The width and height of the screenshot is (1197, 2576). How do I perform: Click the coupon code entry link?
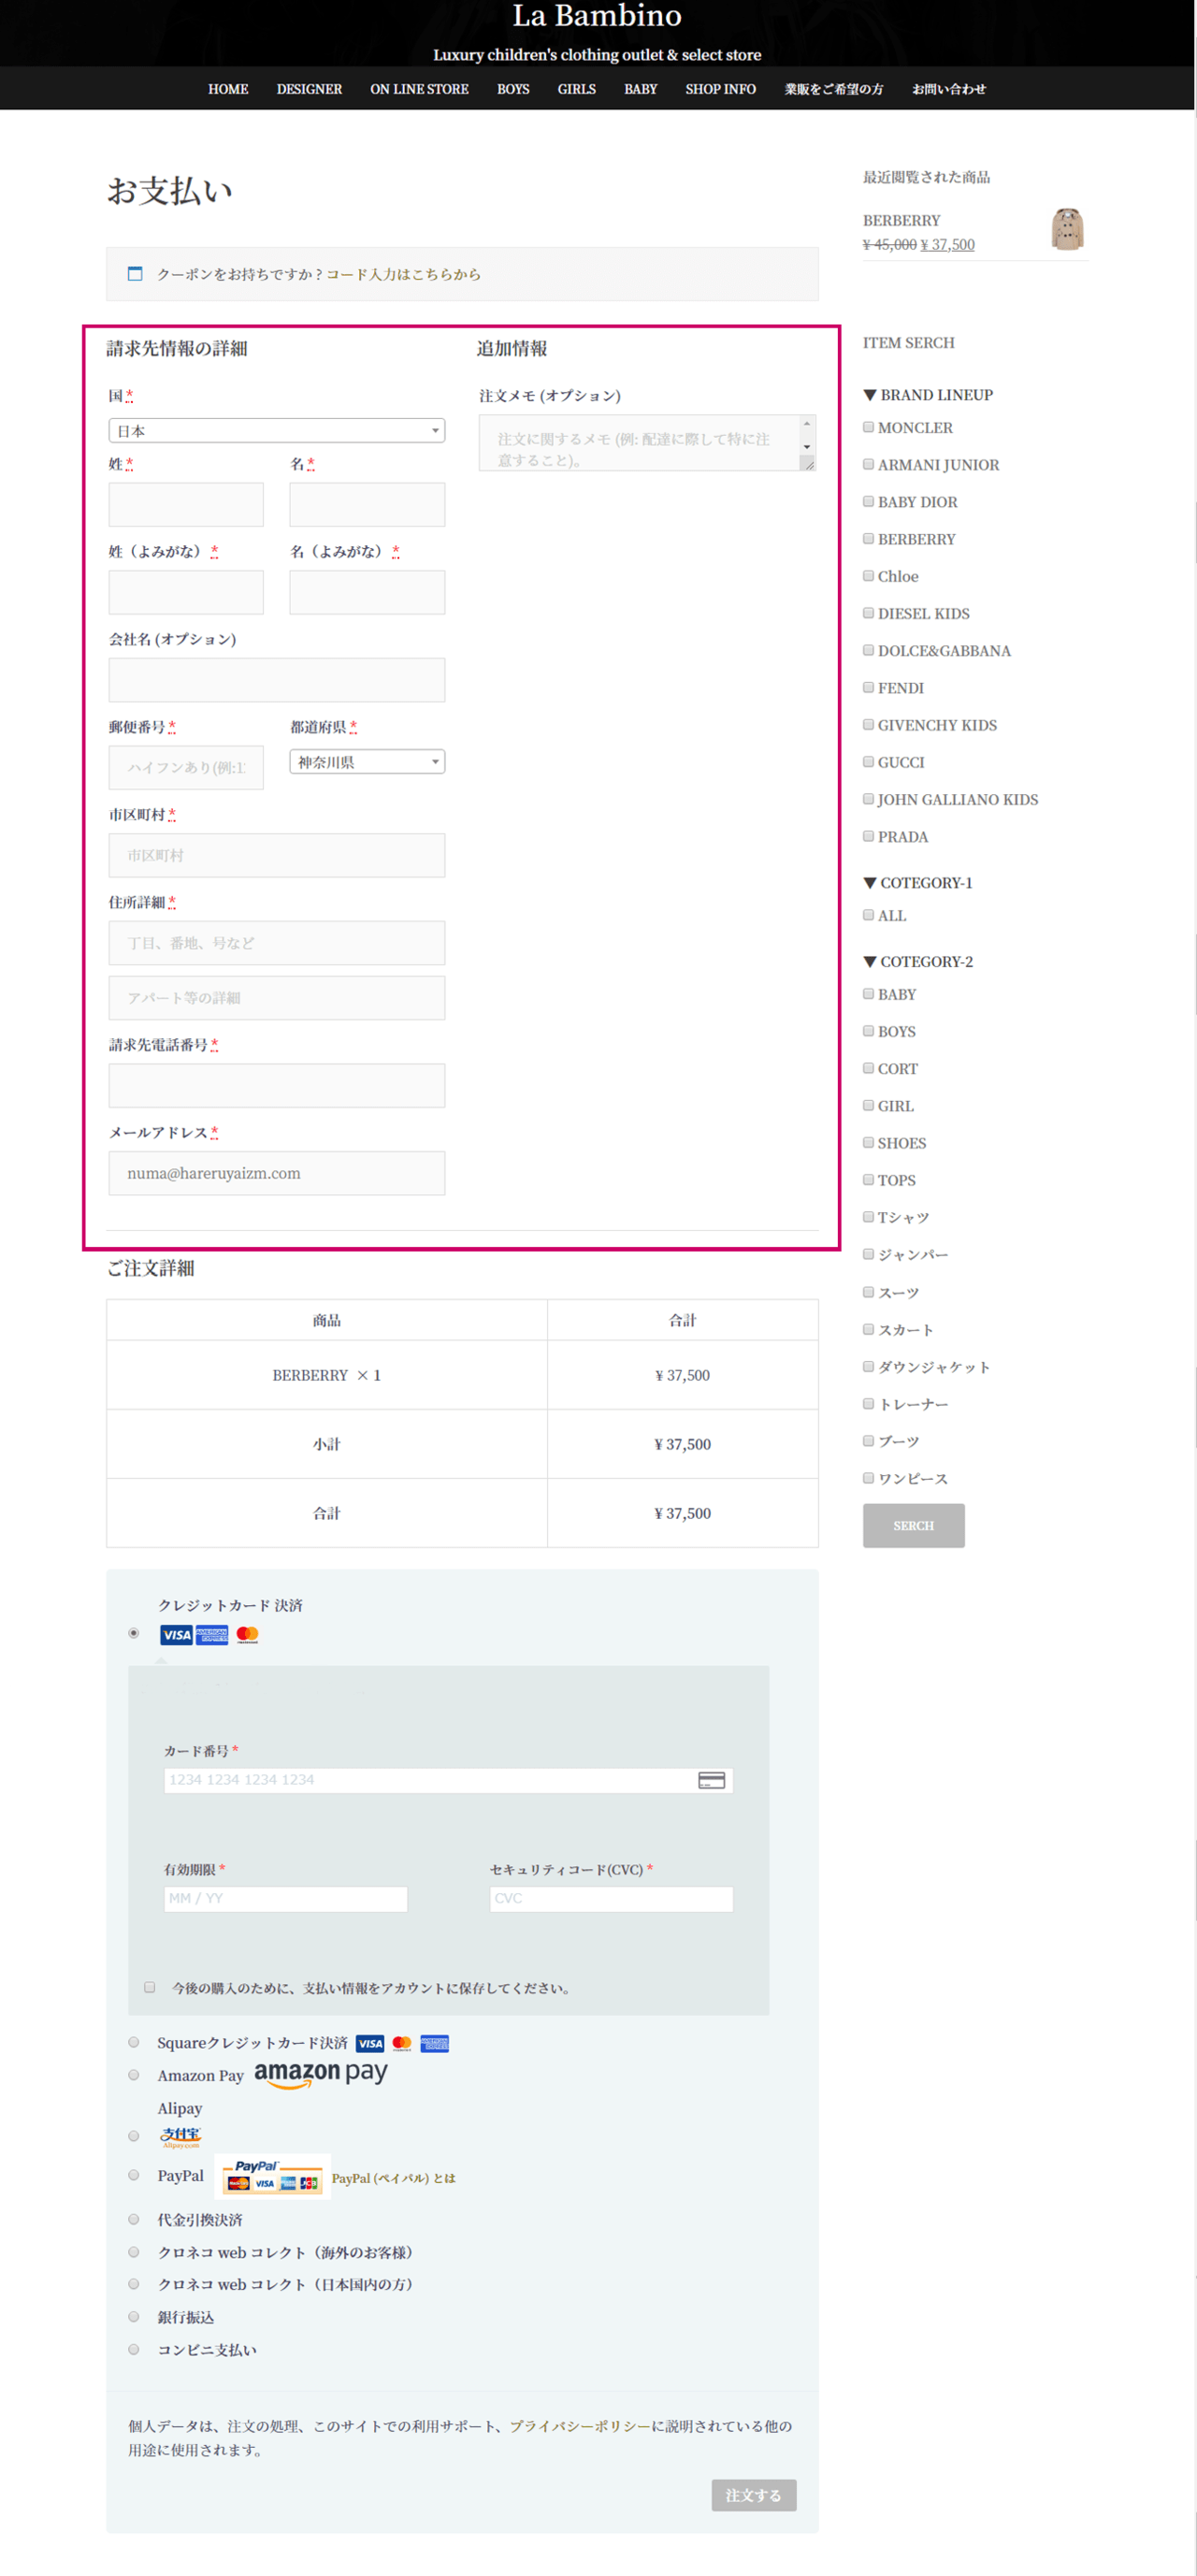(x=403, y=274)
